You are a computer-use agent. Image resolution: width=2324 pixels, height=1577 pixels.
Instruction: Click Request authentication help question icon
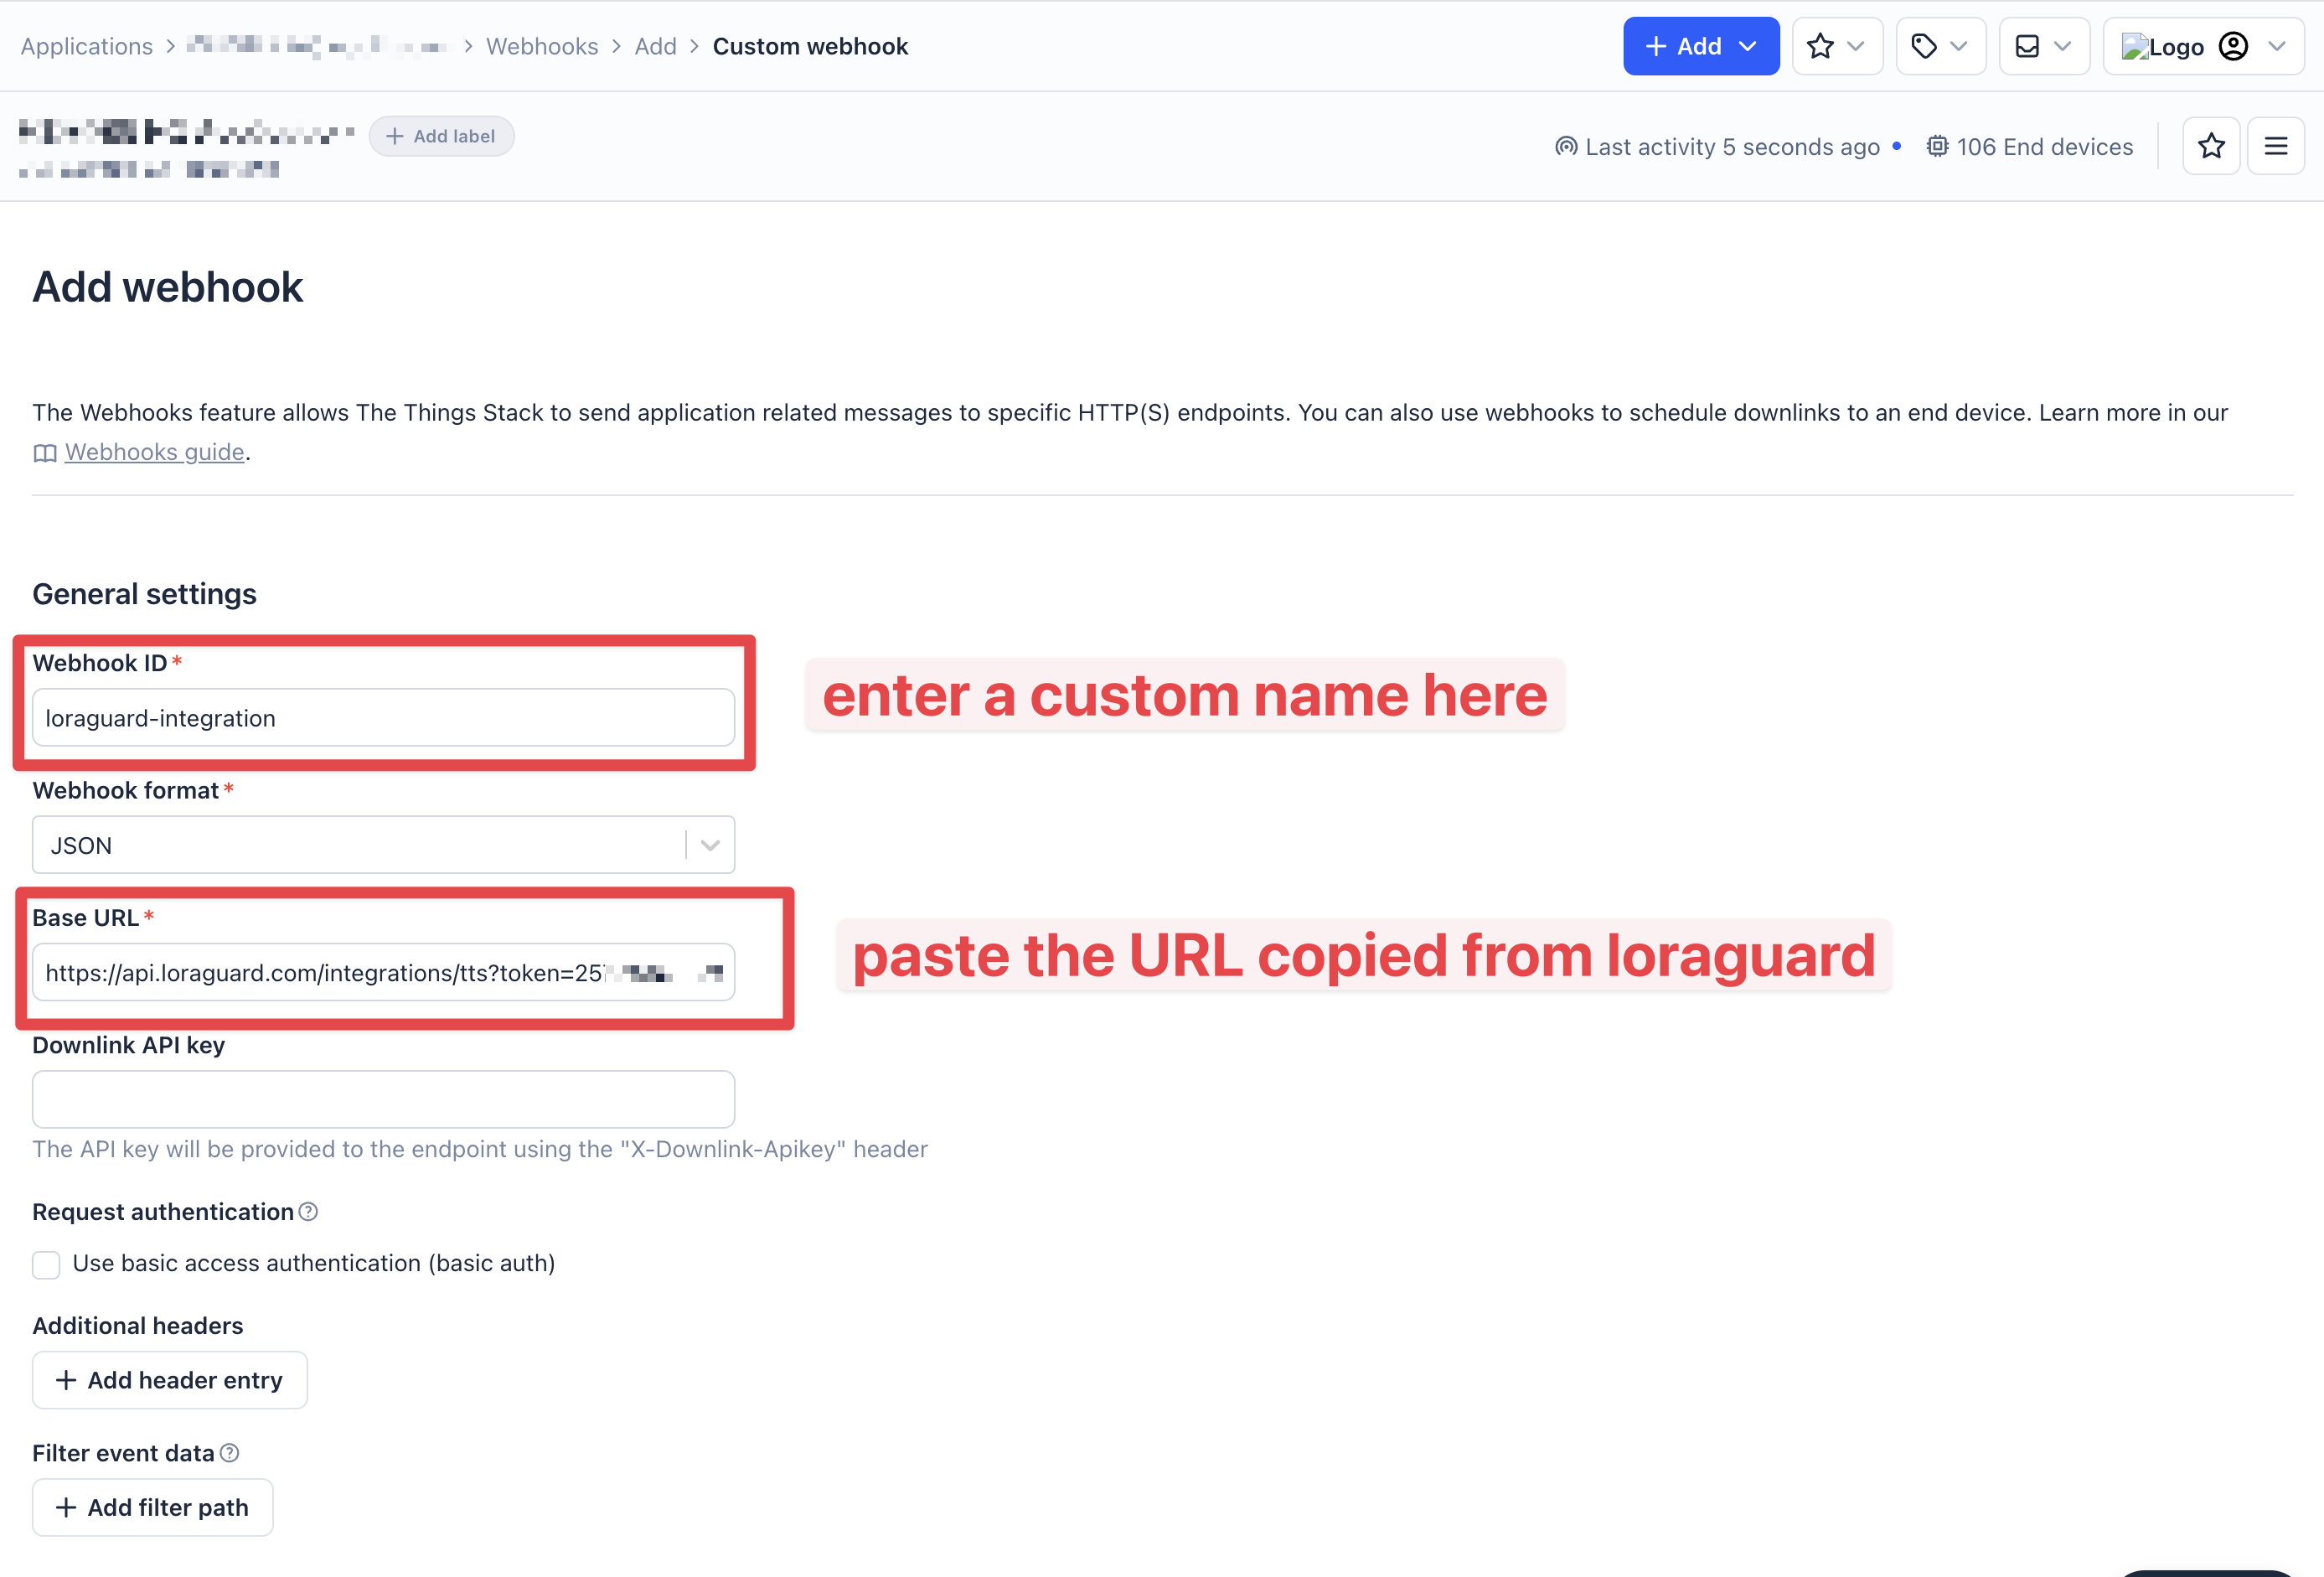(x=309, y=1211)
